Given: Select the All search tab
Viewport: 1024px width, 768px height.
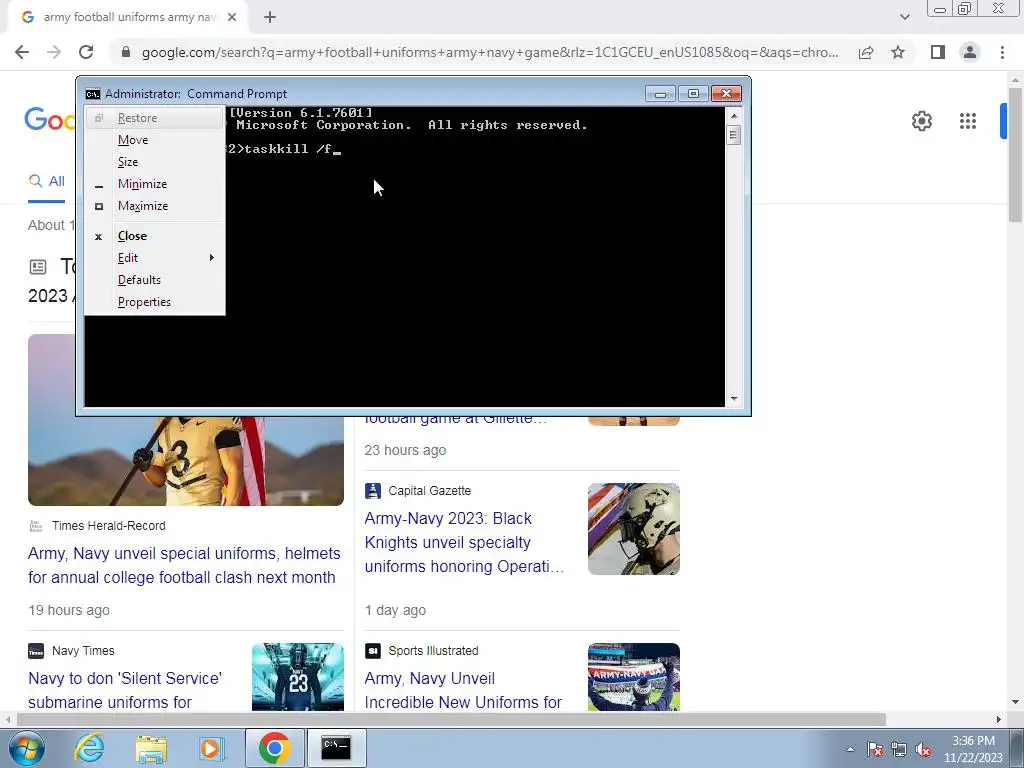Looking at the screenshot, I should (46, 182).
